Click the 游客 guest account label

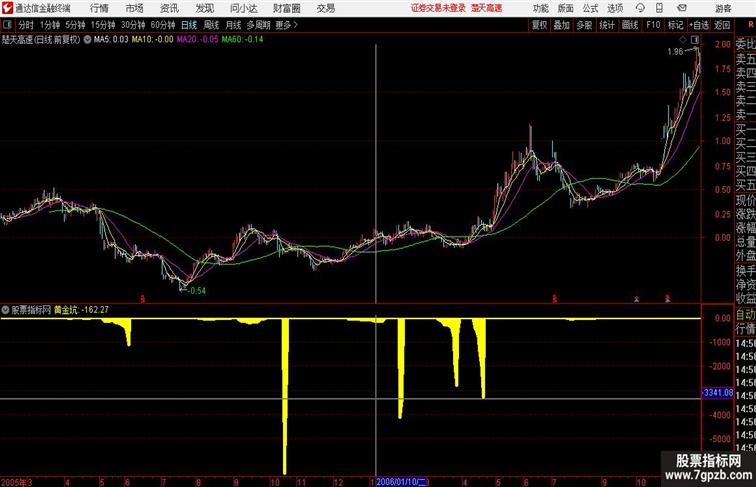pyautogui.click(x=724, y=8)
